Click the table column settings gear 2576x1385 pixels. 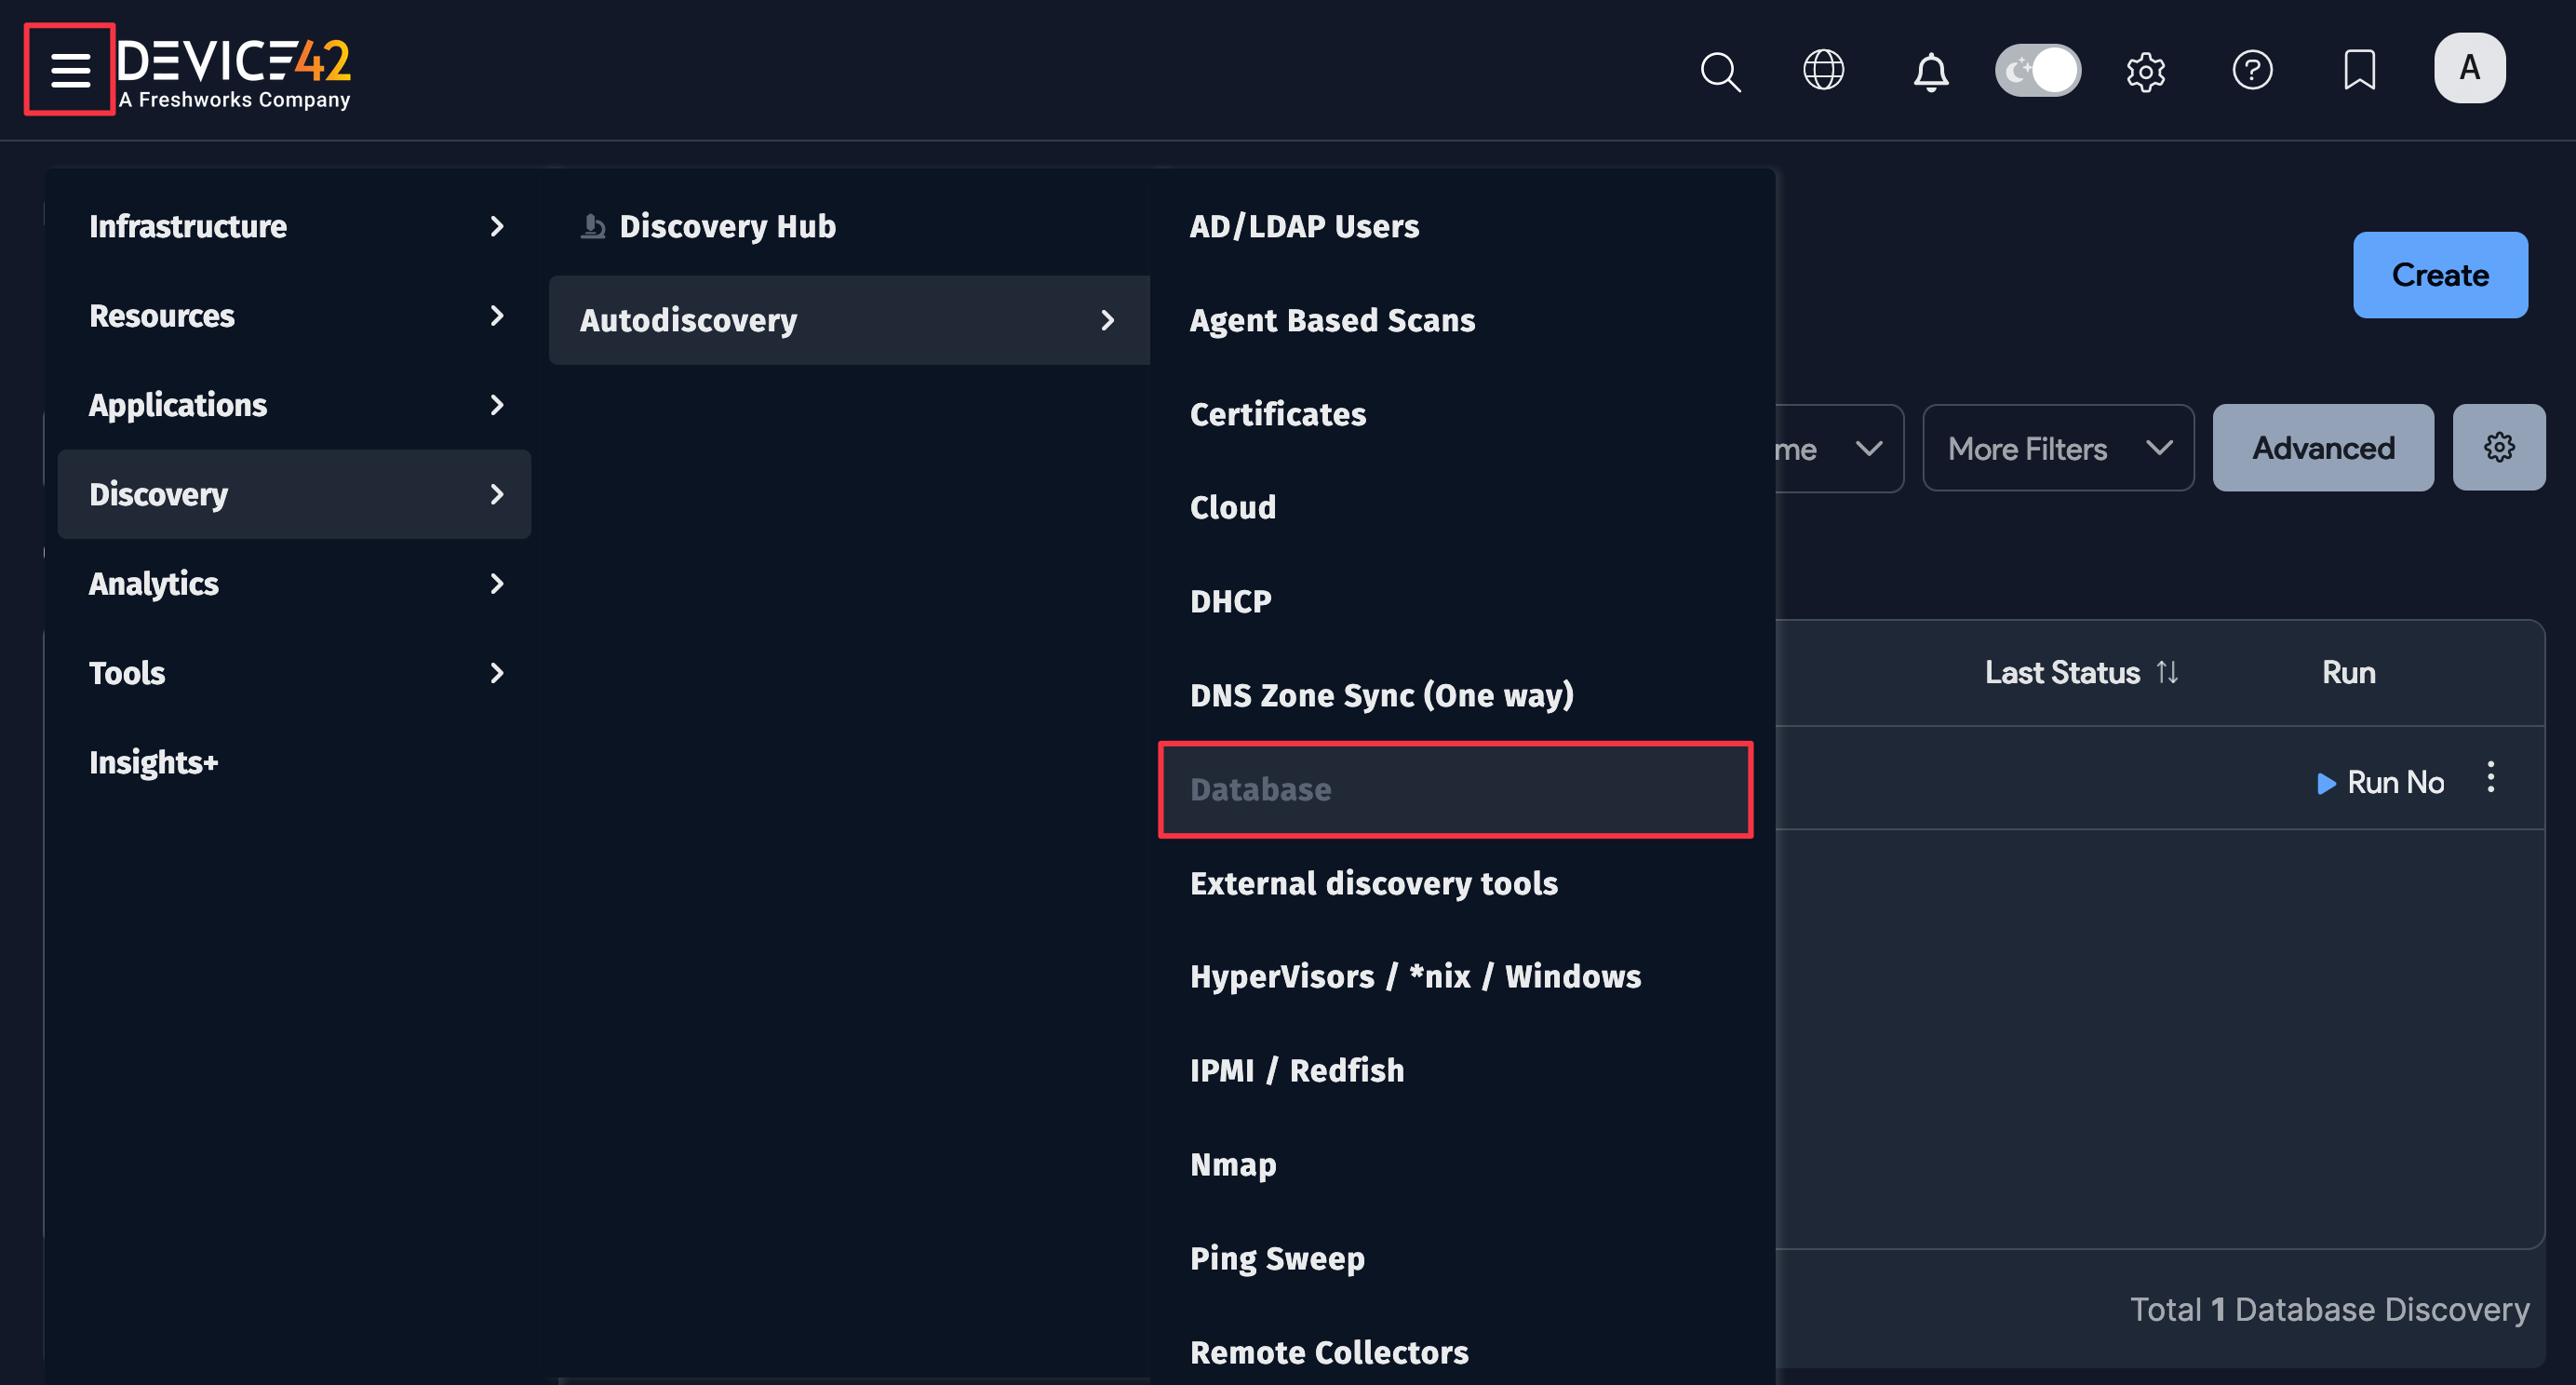click(2499, 447)
